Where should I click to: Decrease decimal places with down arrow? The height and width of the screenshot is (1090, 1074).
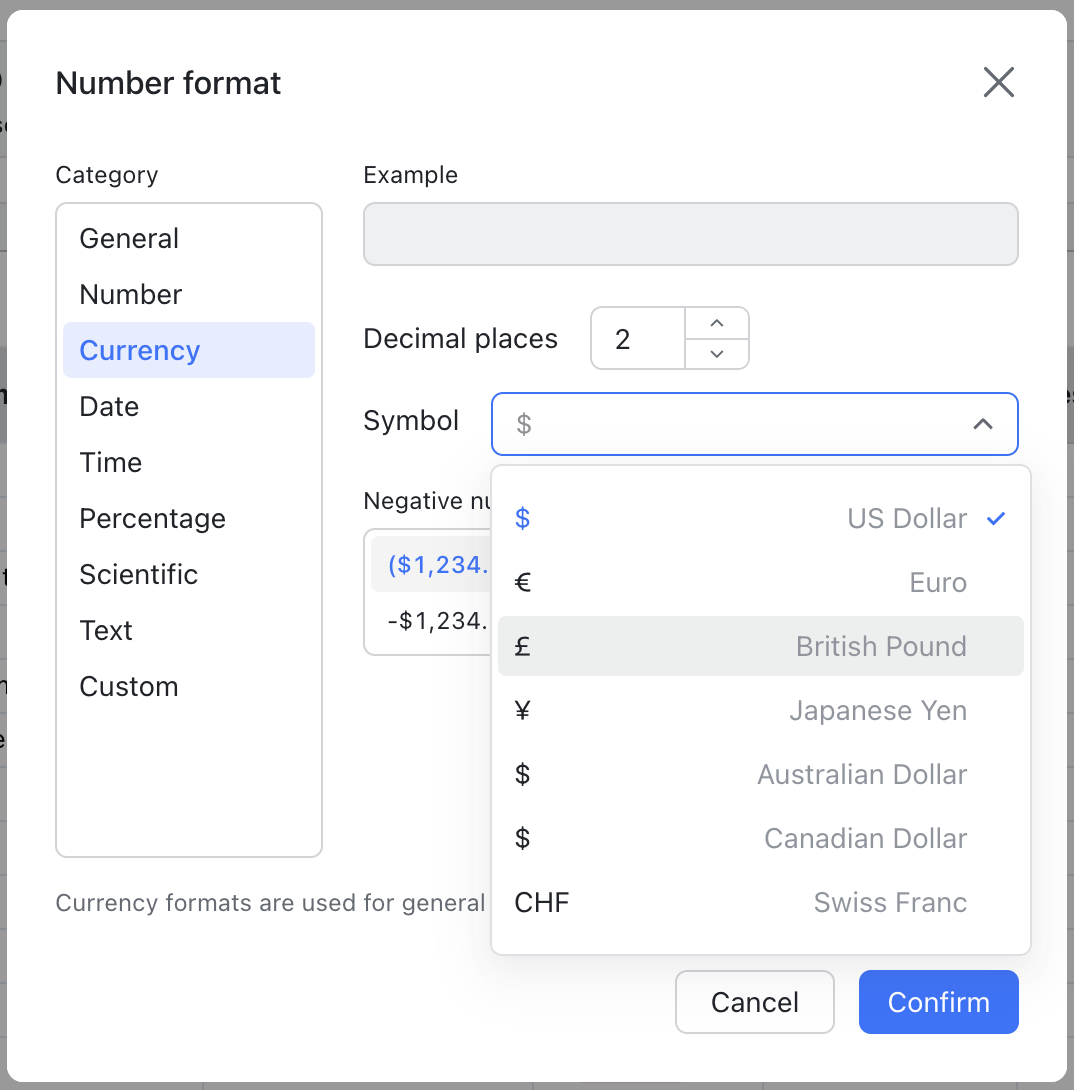pos(716,353)
